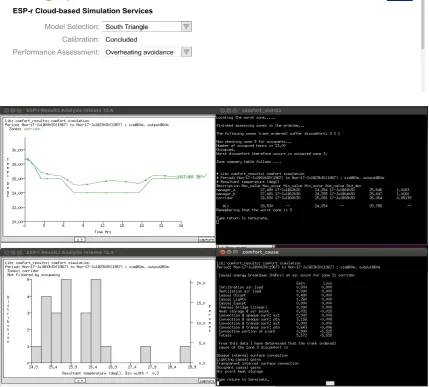Click the Totals row in comfort_cause
This screenshot has height=387, width=429.
coord(276,335)
